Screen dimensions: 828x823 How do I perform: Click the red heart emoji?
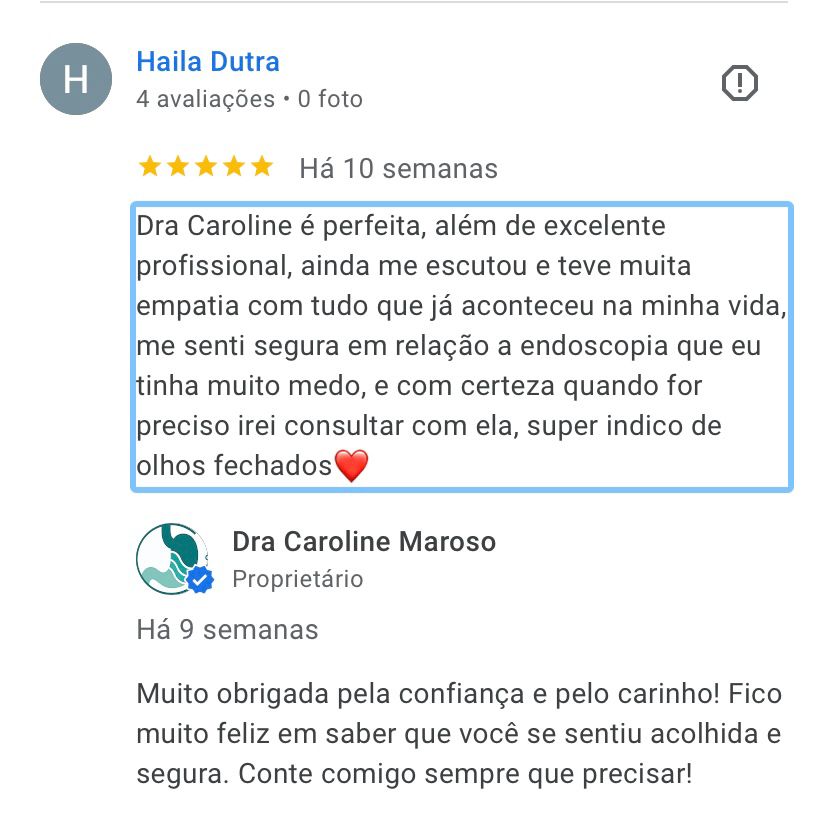point(351,466)
